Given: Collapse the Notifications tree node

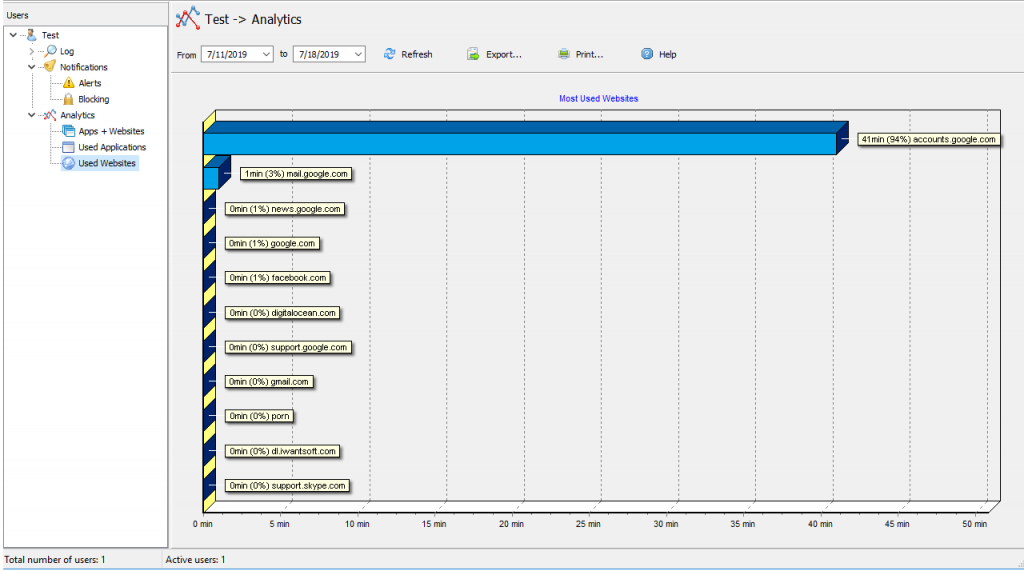Looking at the screenshot, I should [x=31, y=67].
